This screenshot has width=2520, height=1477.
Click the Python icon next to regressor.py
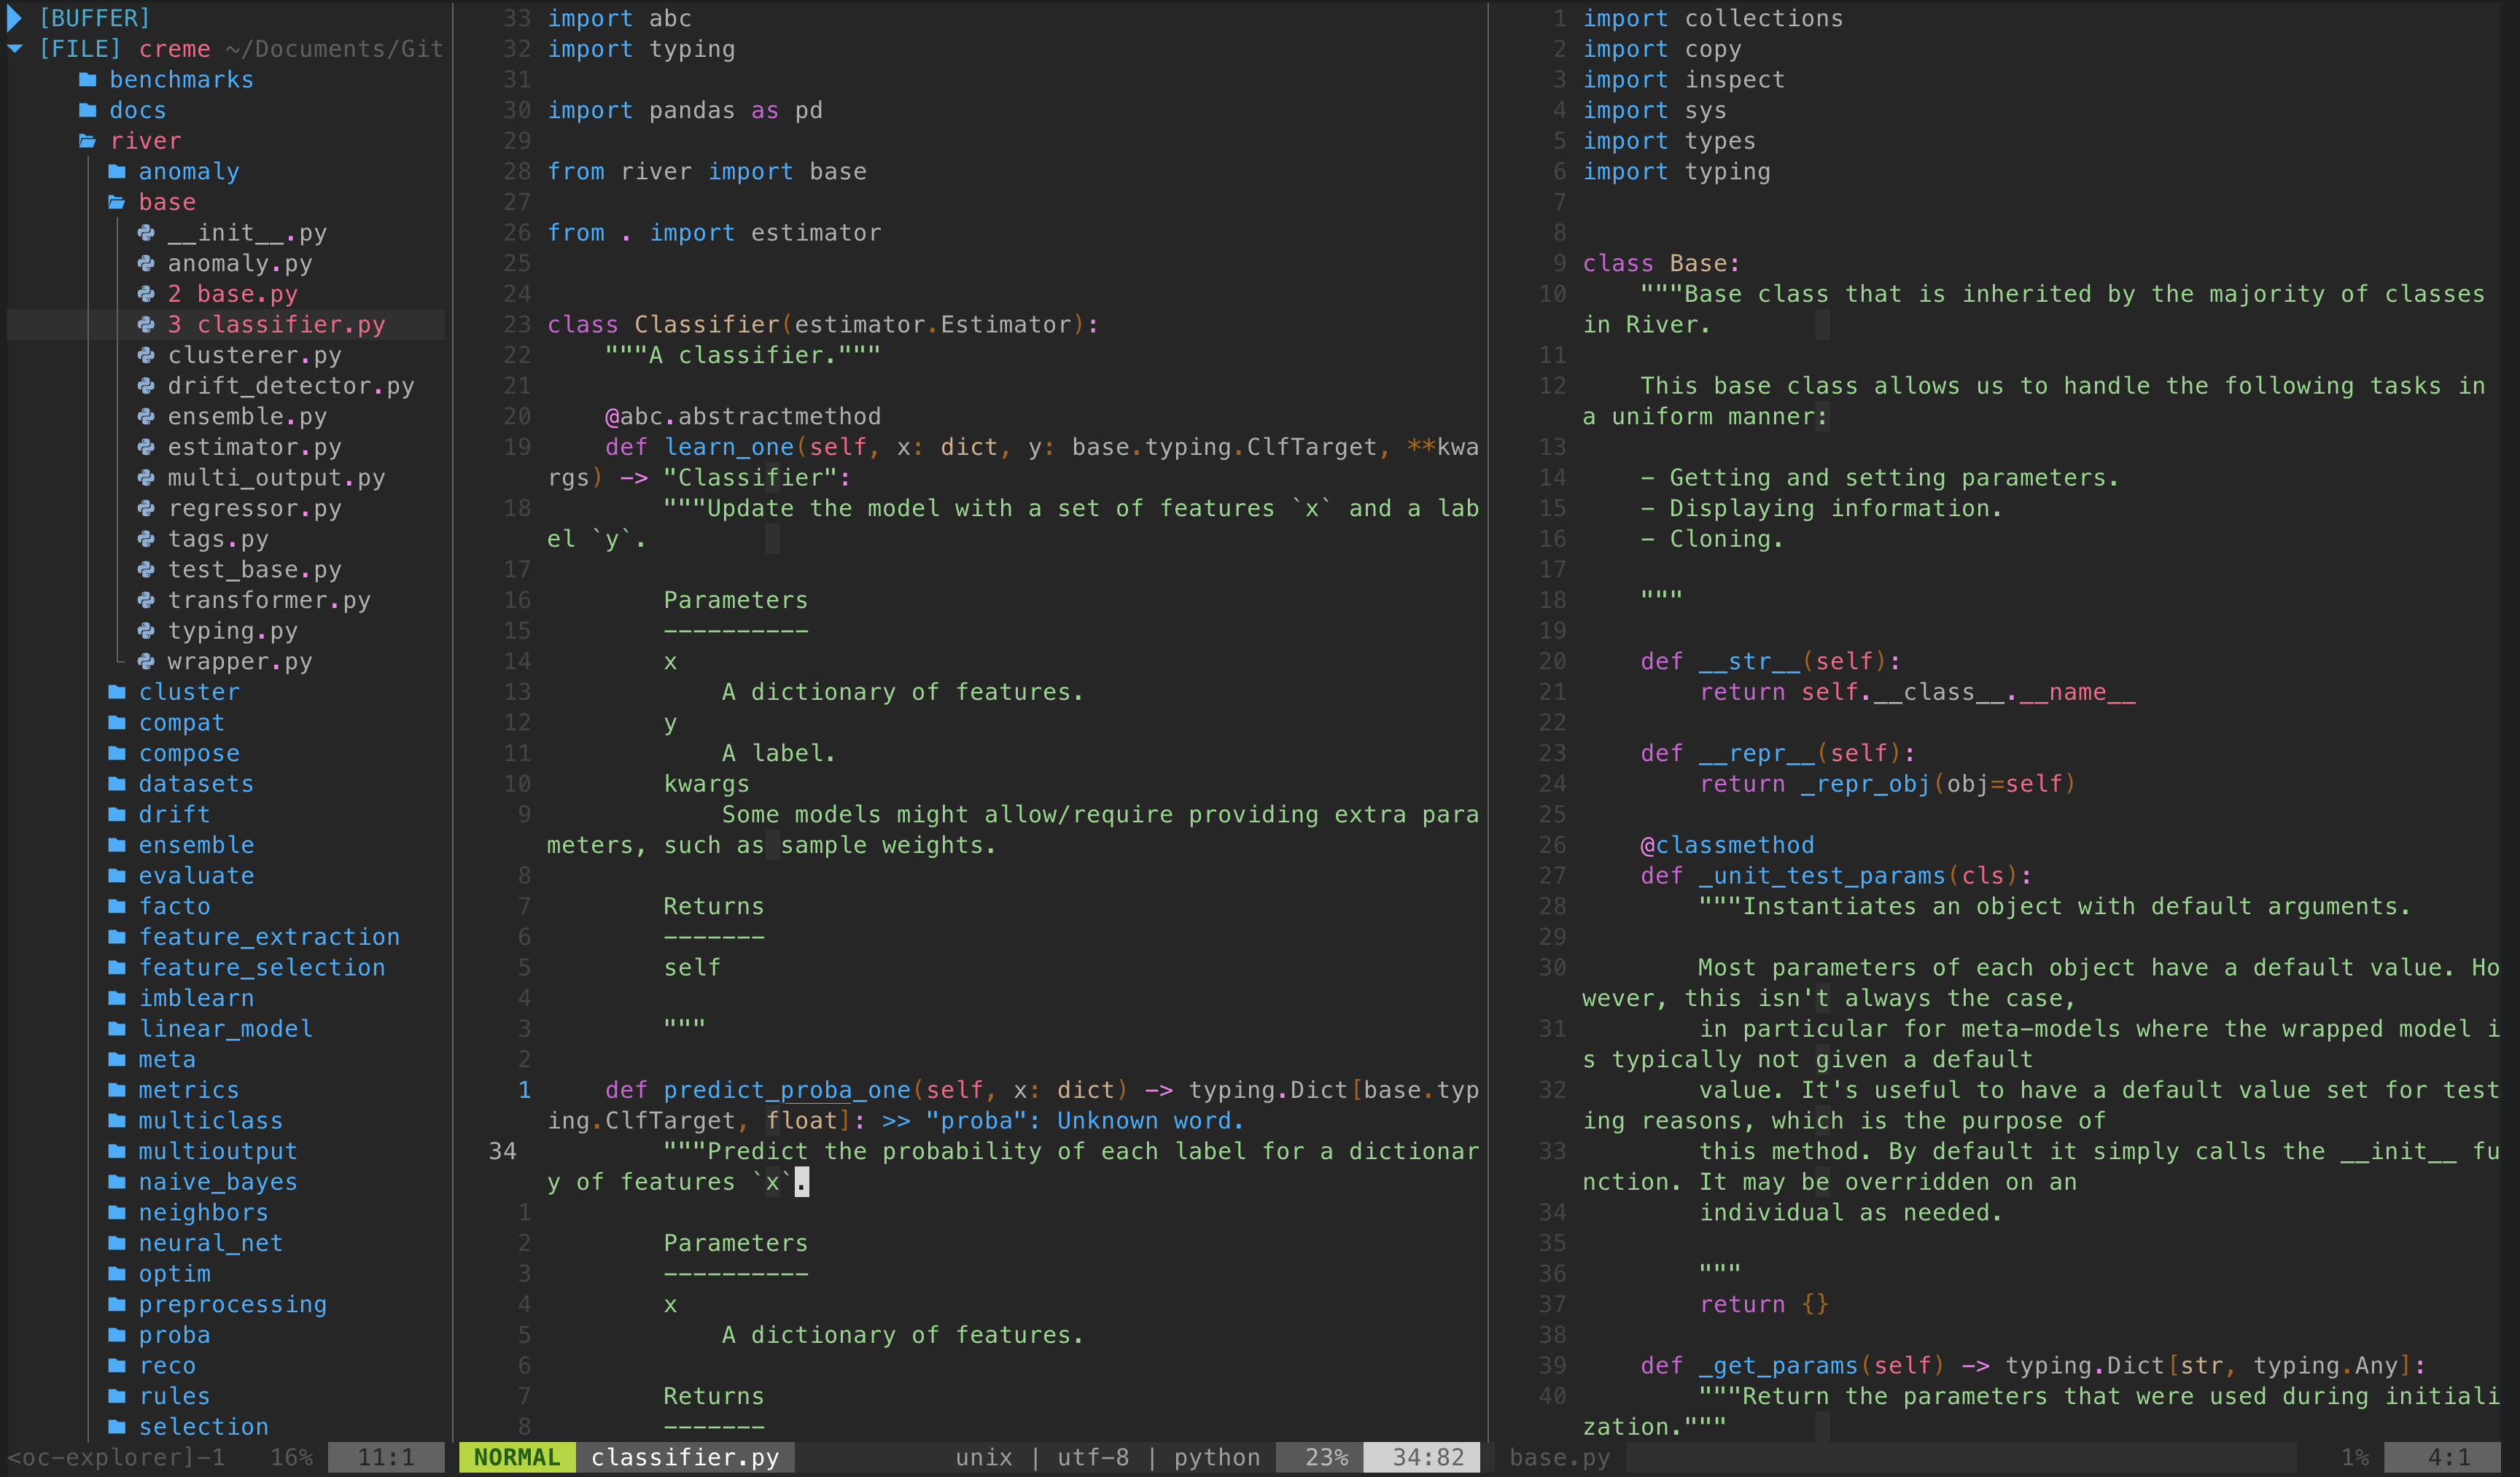(x=146, y=508)
